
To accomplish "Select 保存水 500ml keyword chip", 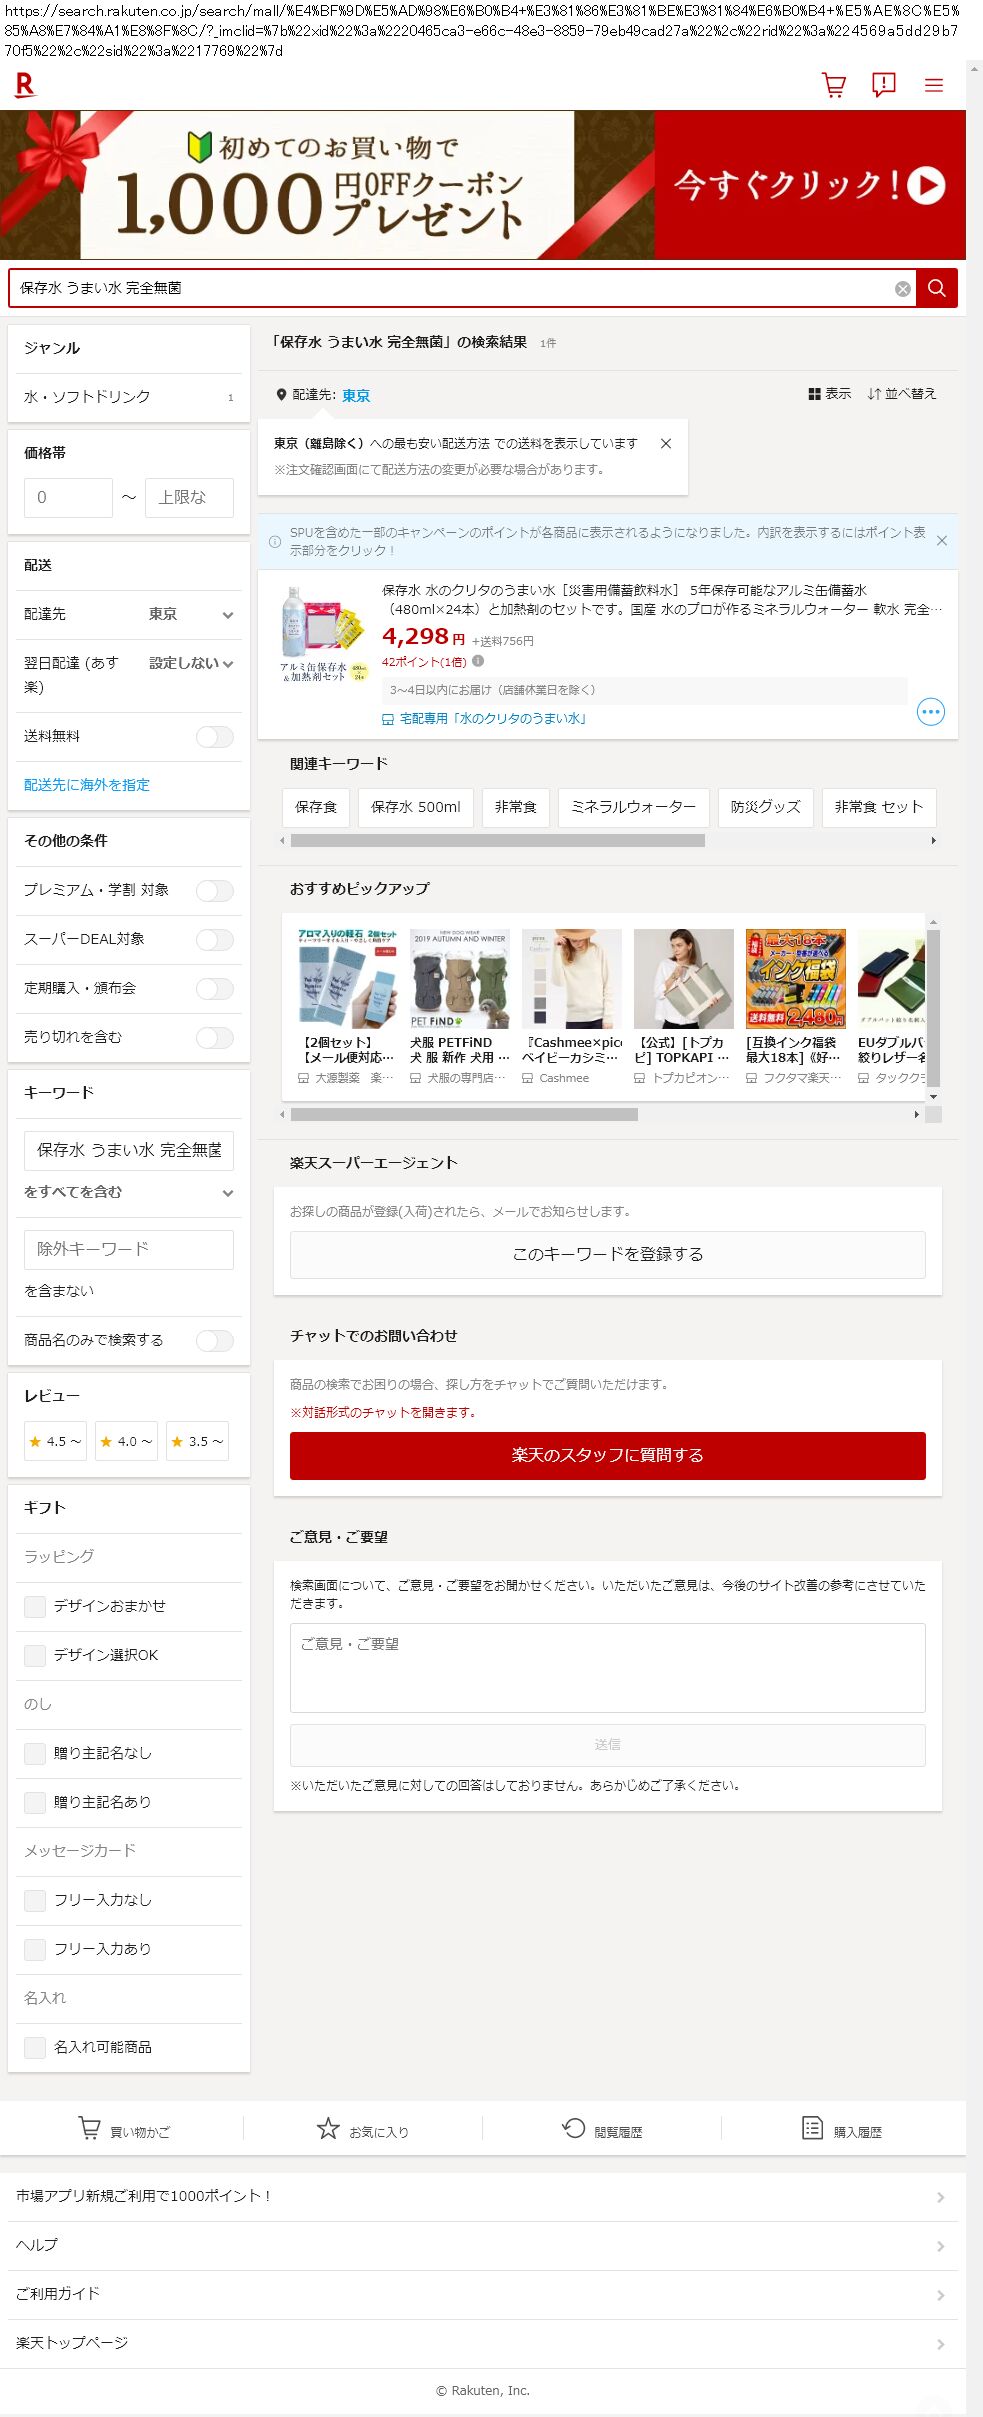I will [x=416, y=807].
